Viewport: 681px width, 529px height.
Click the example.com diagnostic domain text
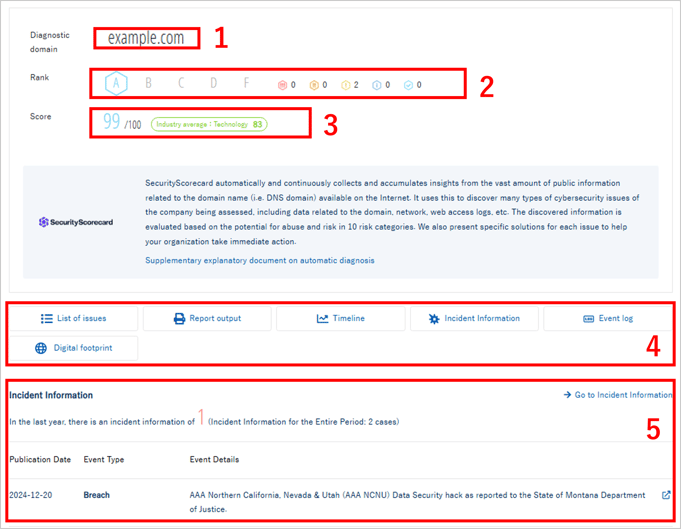click(x=146, y=39)
